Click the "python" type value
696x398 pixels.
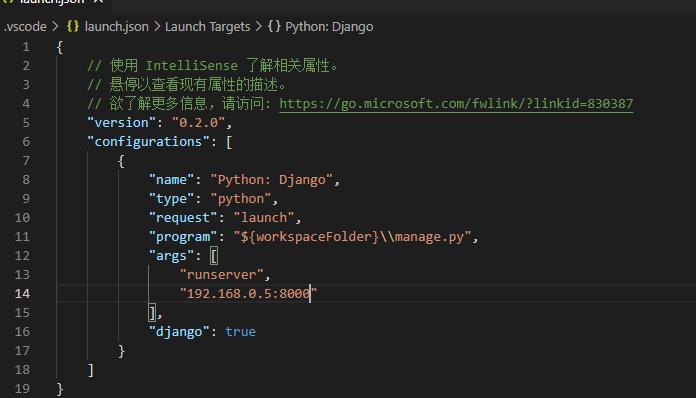pos(241,199)
